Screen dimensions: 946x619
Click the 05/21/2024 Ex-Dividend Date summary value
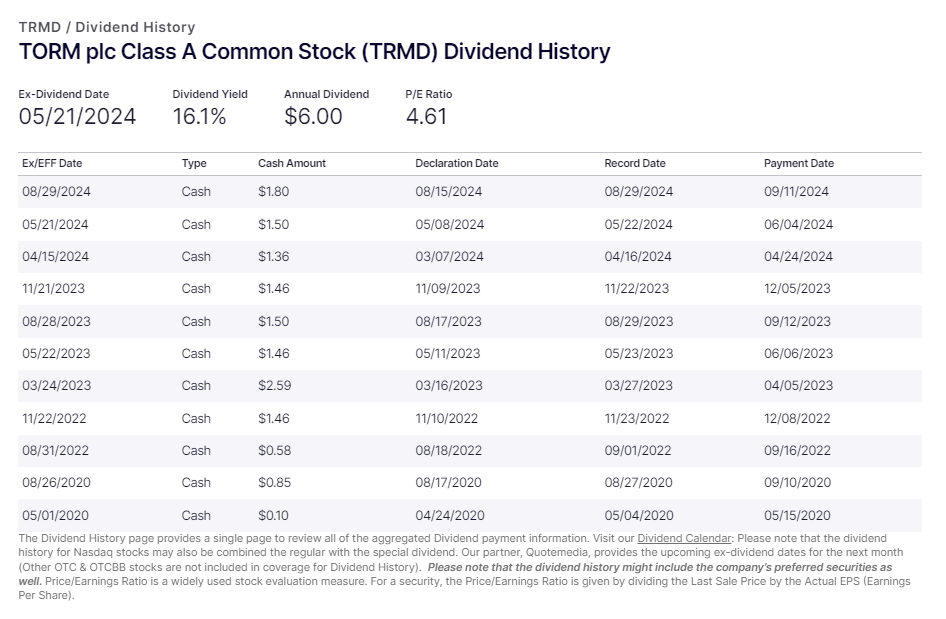(77, 116)
